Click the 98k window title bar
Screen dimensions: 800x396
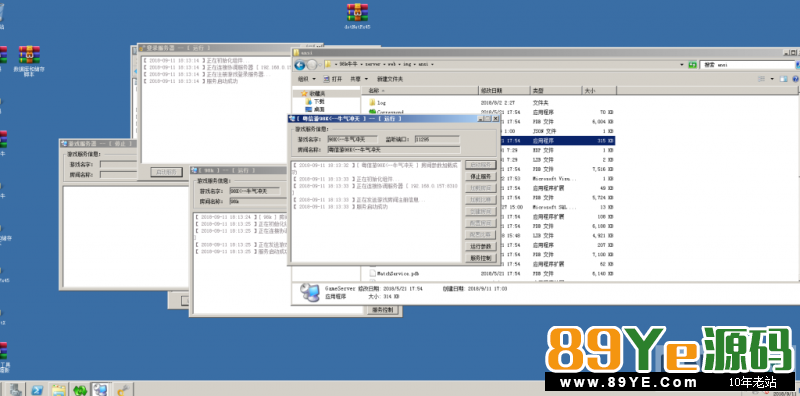click(239, 170)
